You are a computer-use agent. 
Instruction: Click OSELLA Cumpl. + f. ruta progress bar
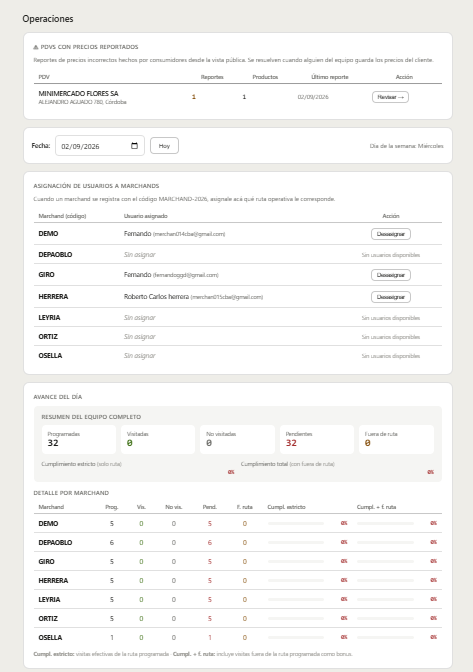click(x=385, y=637)
